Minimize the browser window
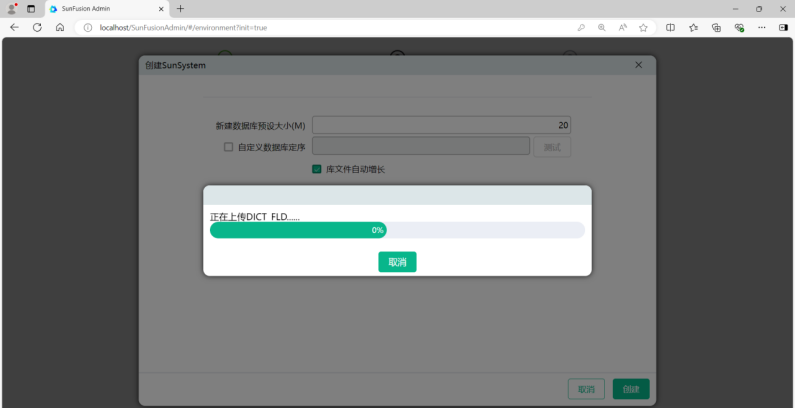The image size is (795, 409). click(736, 9)
